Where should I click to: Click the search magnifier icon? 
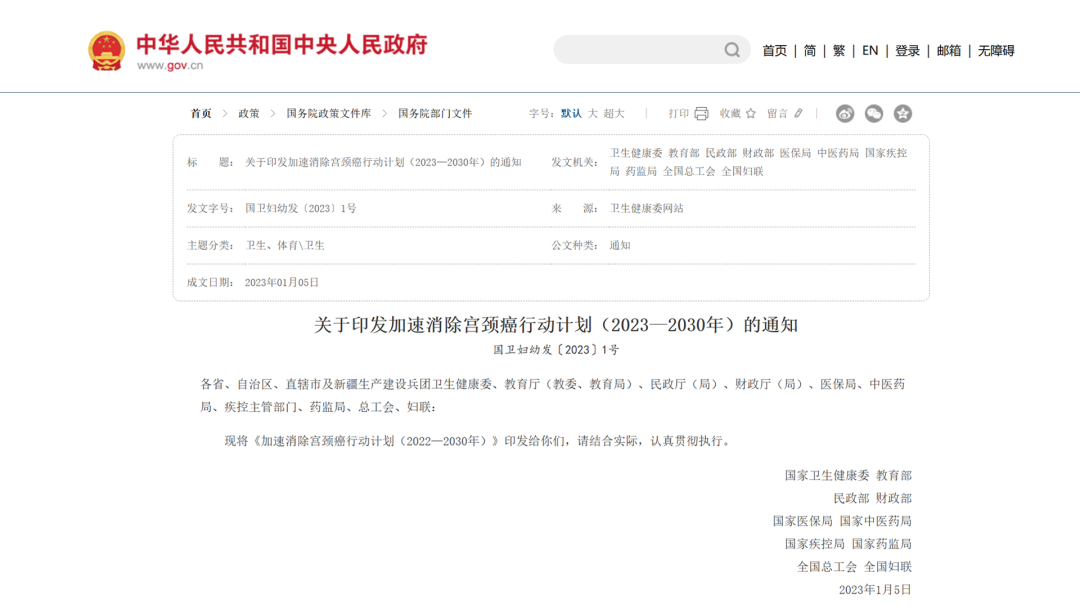click(732, 50)
